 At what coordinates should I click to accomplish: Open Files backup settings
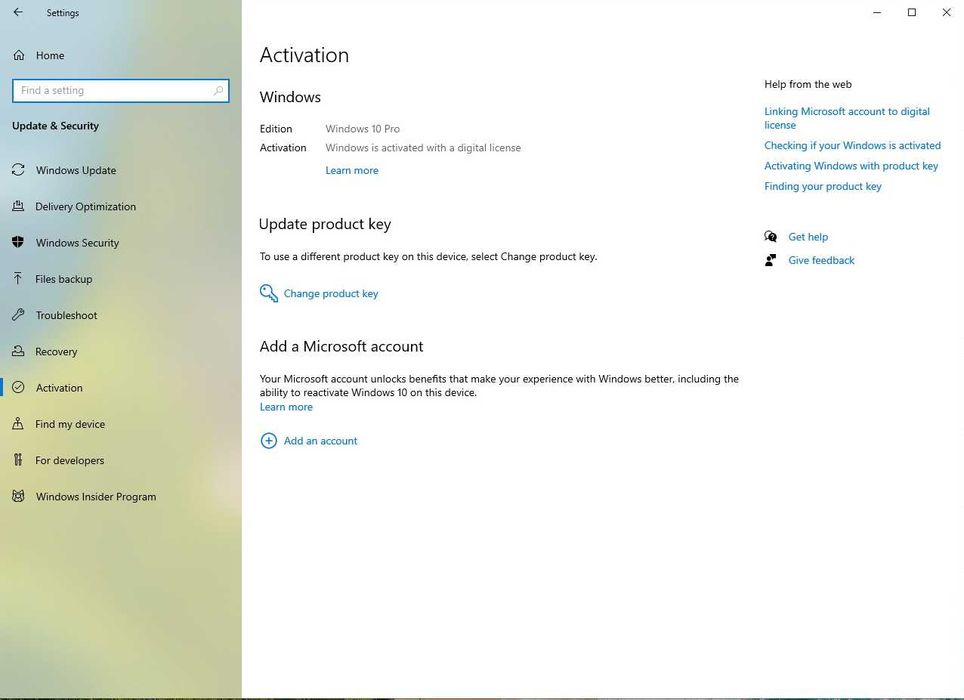(120, 279)
